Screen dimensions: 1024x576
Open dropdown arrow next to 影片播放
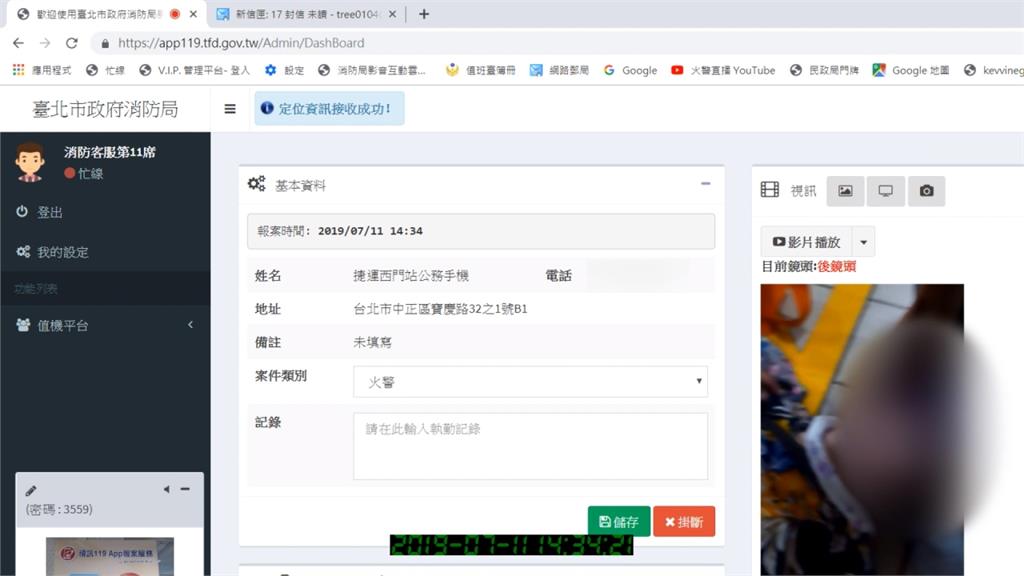click(x=863, y=242)
